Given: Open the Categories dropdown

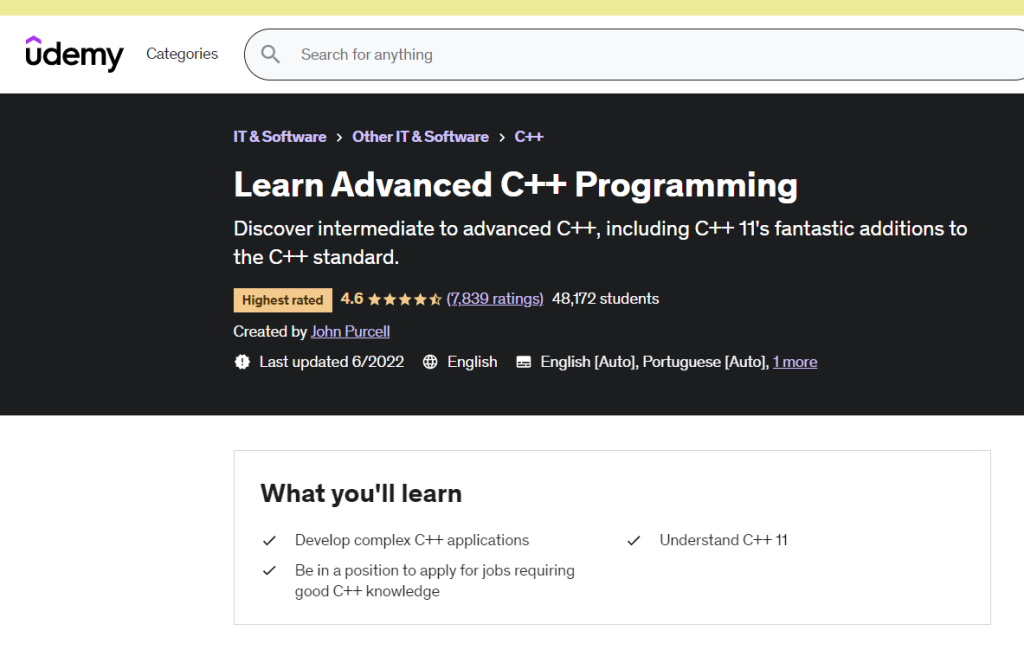Looking at the screenshot, I should tap(181, 54).
